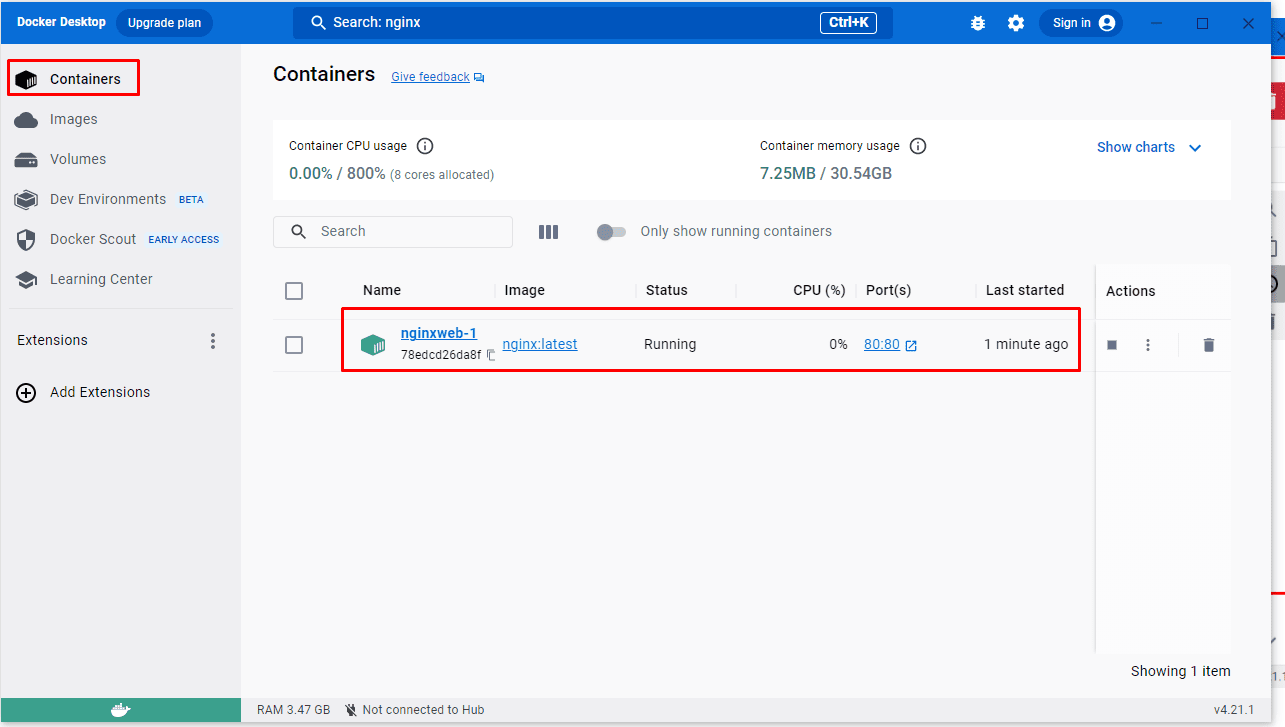Show info for Container CPU usage
The image size is (1285, 727).
pyautogui.click(x=425, y=146)
